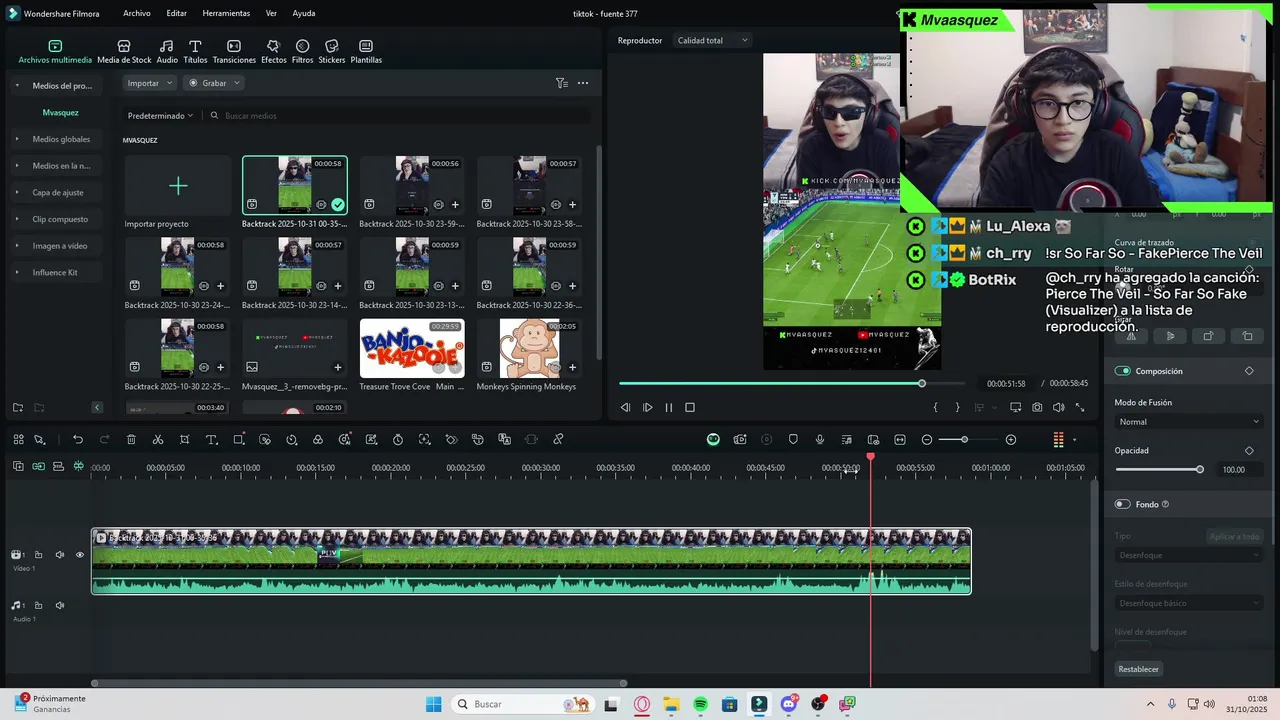Open the Efectos tab

[x=273, y=52]
